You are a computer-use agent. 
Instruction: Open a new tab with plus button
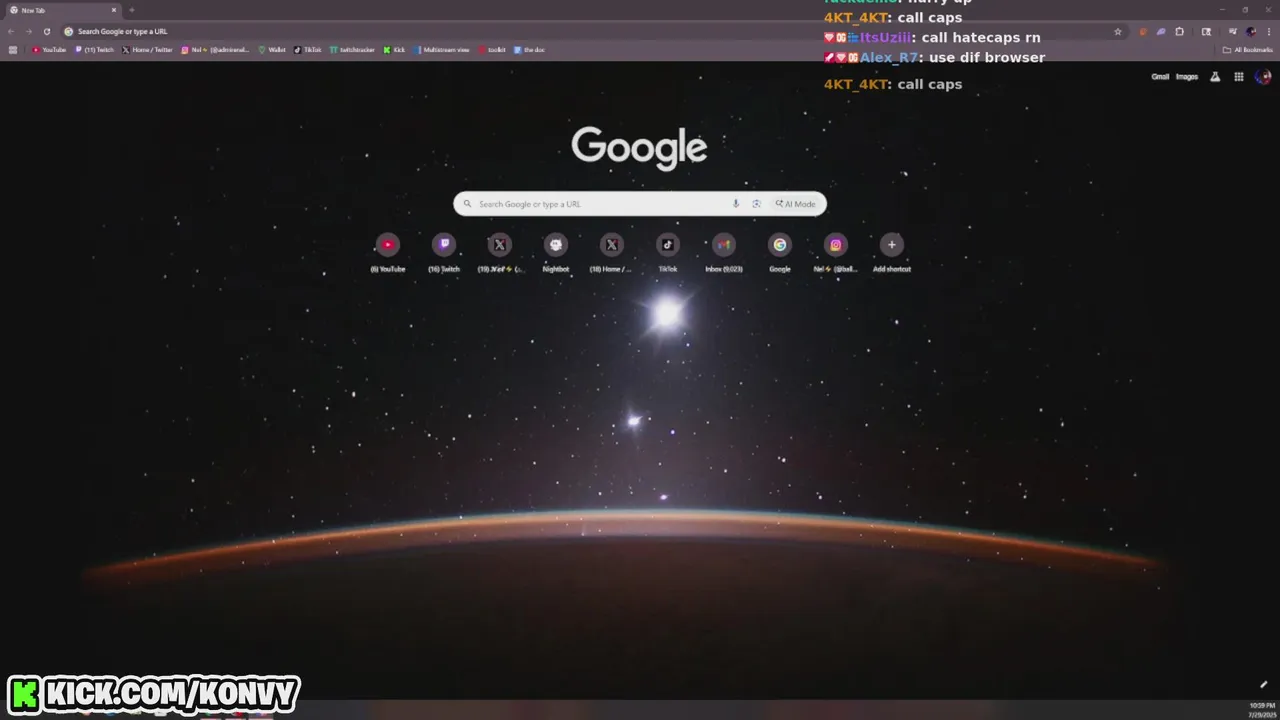click(132, 10)
